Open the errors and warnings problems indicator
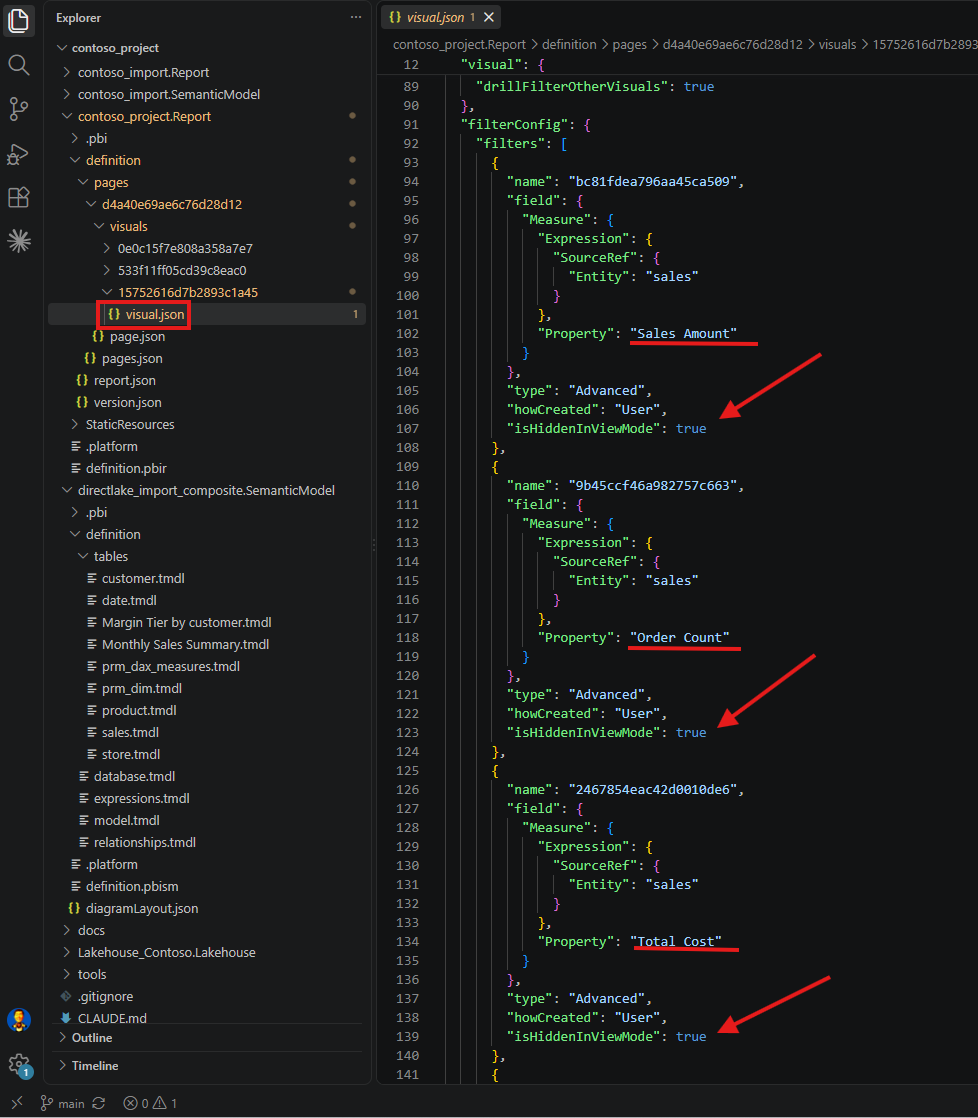 (150, 1103)
